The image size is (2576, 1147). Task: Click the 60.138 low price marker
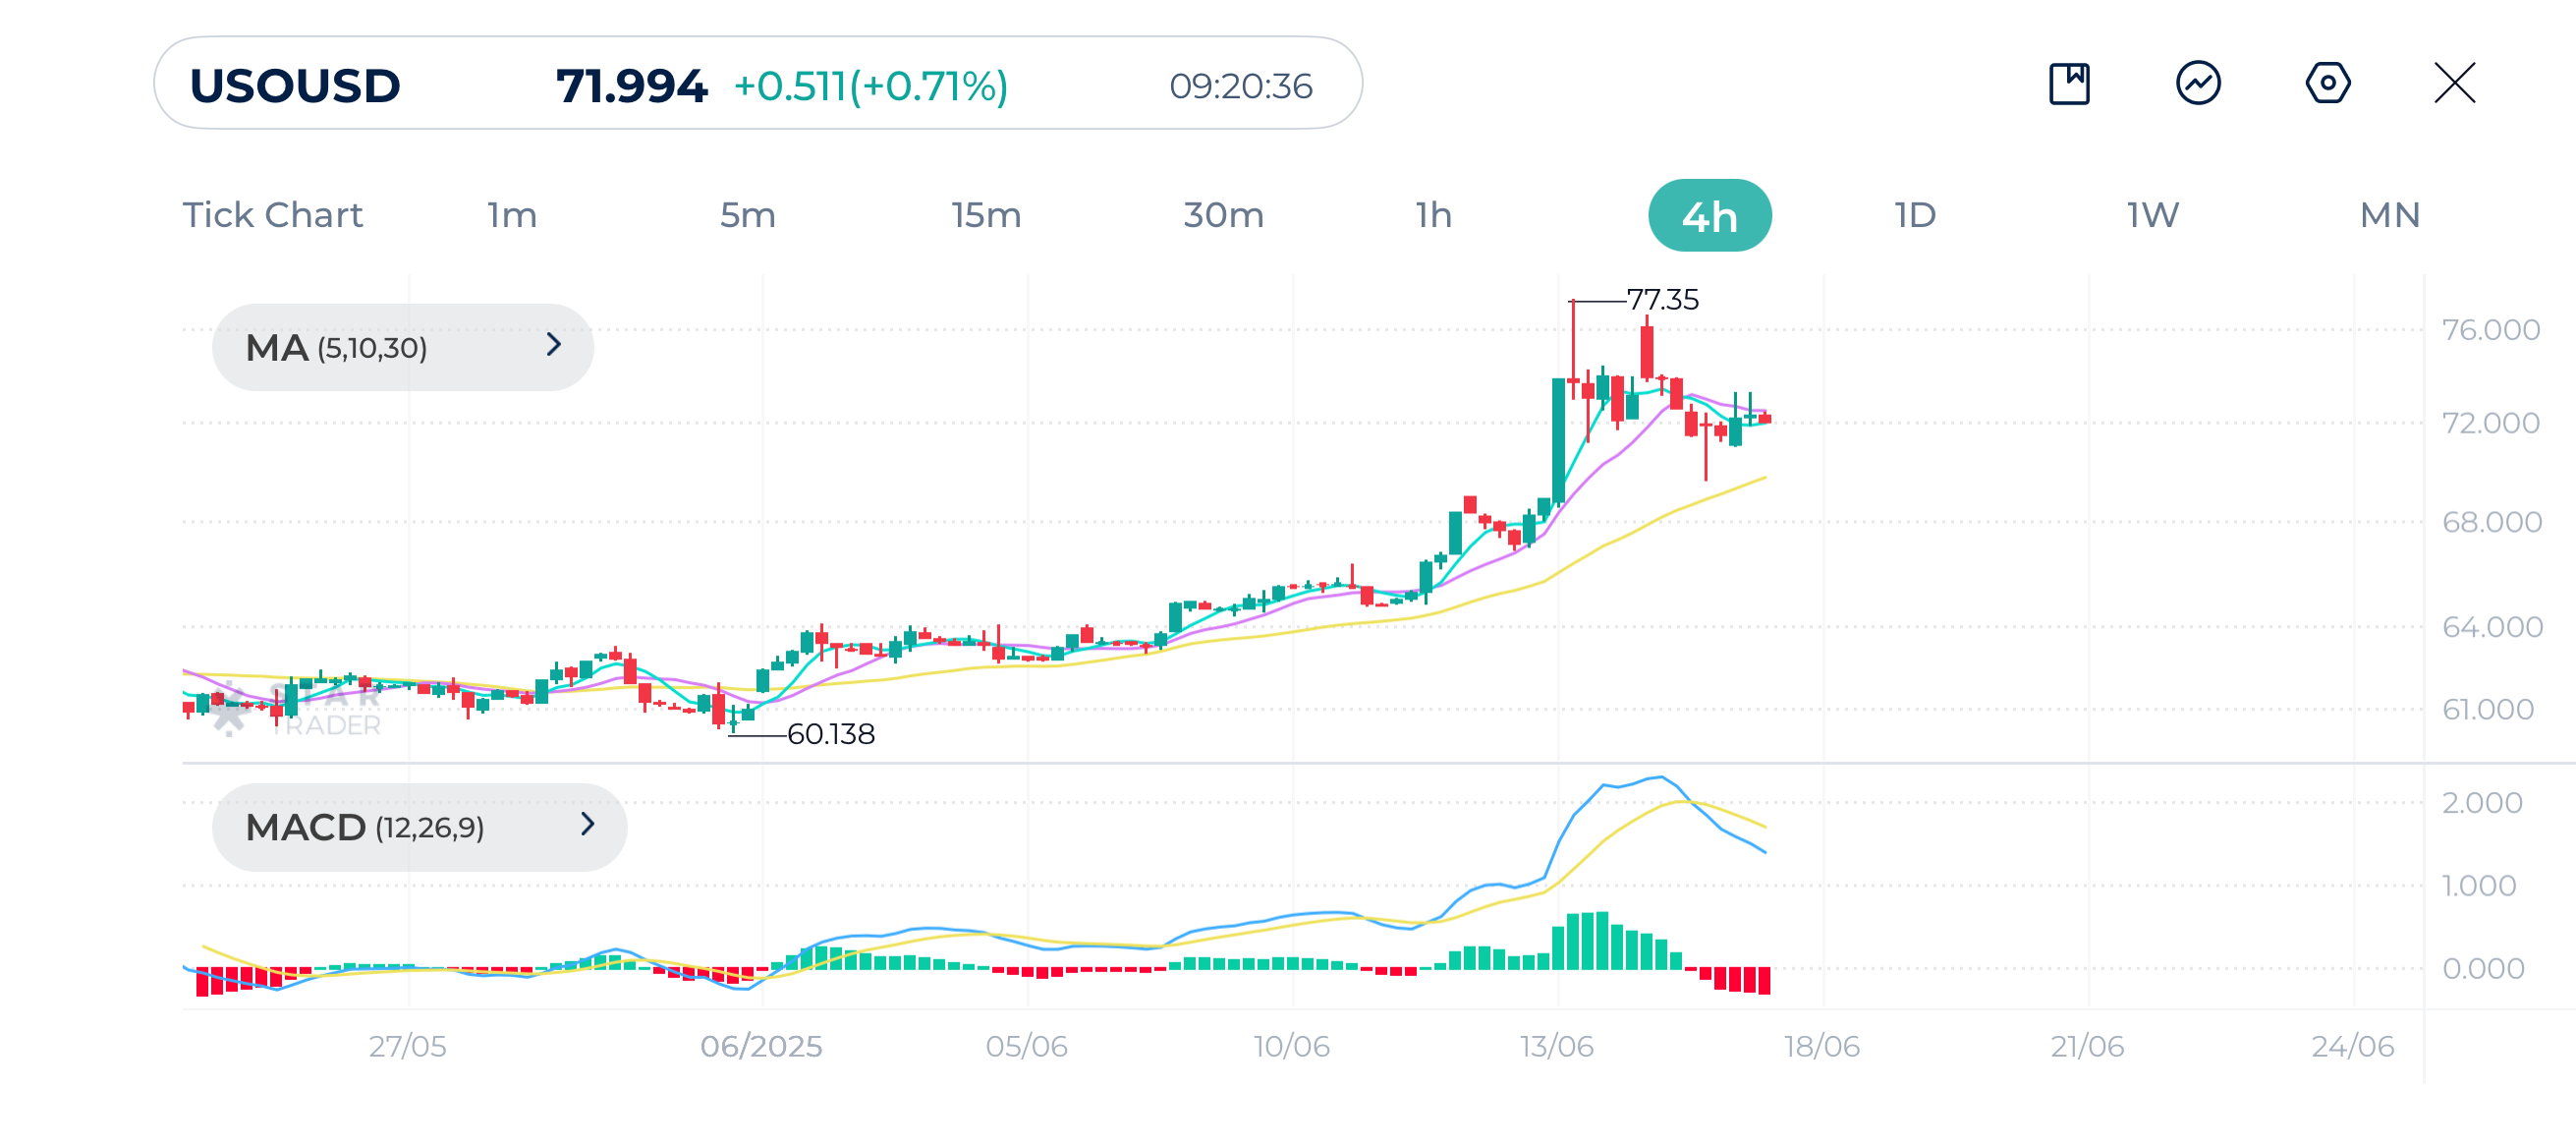point(830,734)
